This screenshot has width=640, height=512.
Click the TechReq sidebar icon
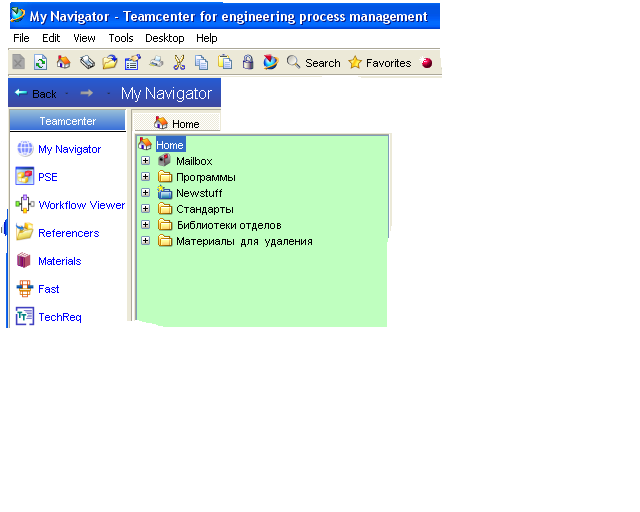(24, 316)
